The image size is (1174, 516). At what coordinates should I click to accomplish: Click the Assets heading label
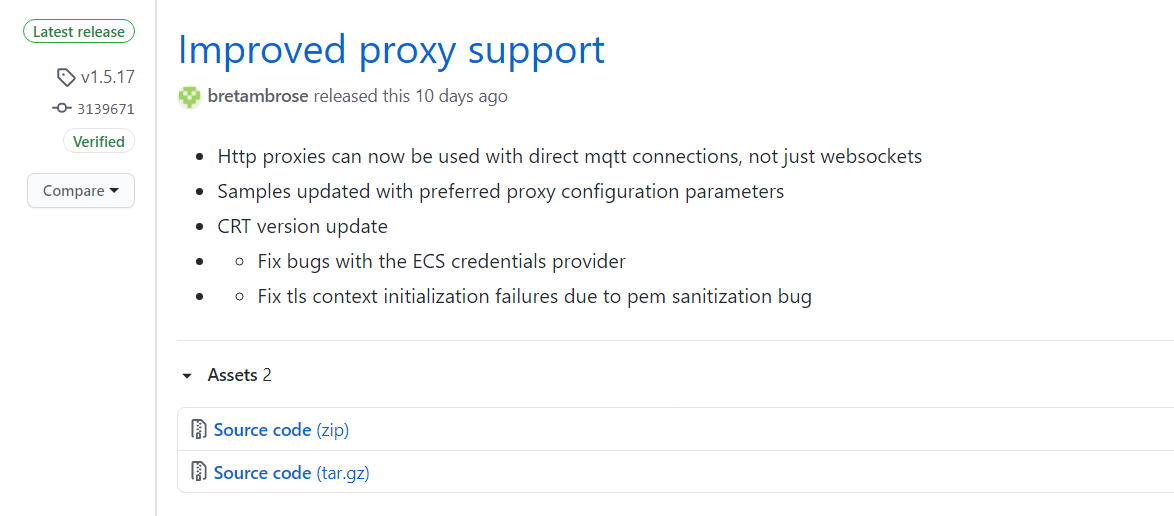click(233, 375)
